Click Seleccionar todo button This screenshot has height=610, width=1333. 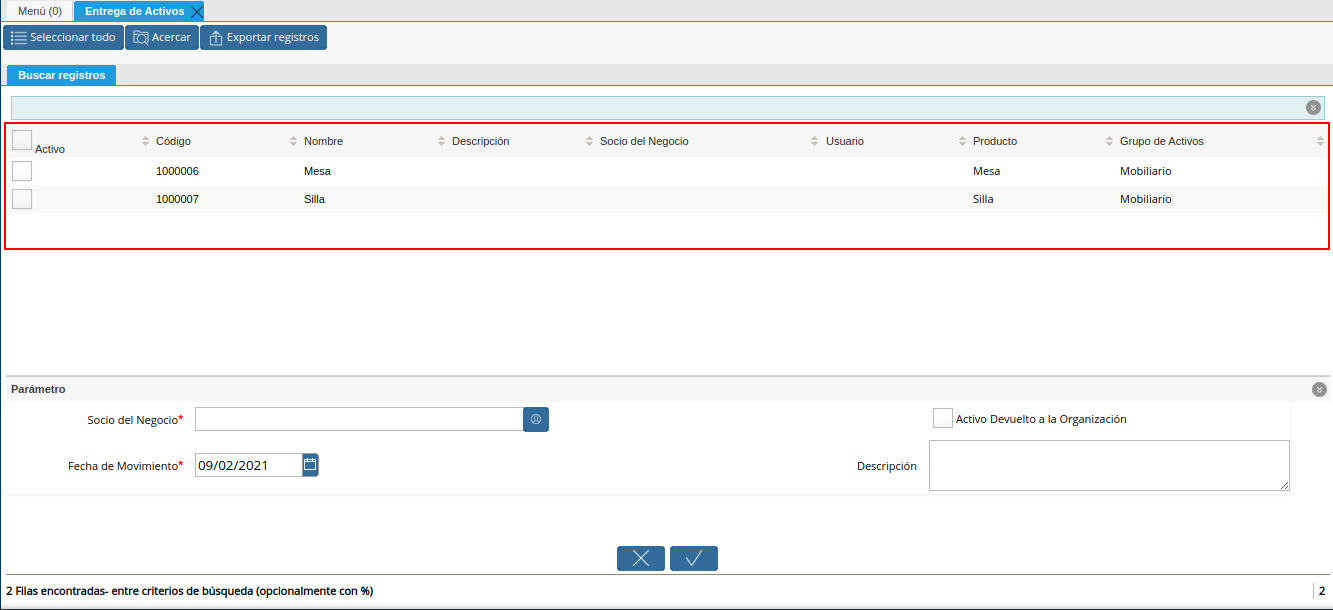(63, 37)
